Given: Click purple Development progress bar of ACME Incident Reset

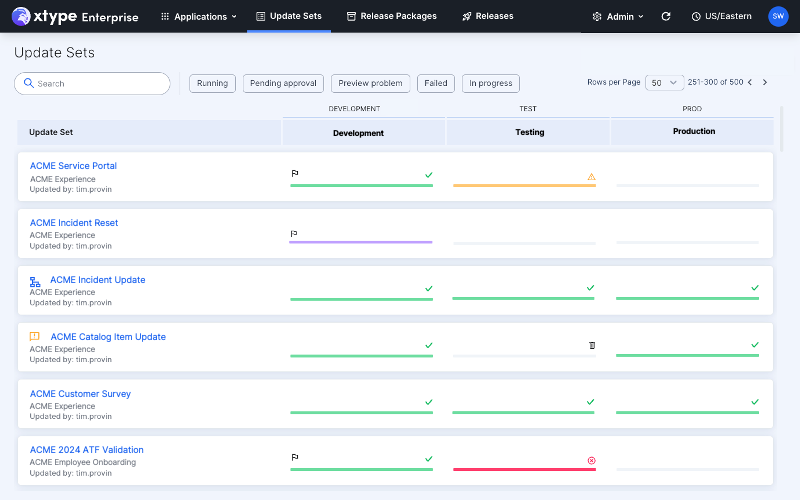Looking at the screenshot, I should coord(361,242).
